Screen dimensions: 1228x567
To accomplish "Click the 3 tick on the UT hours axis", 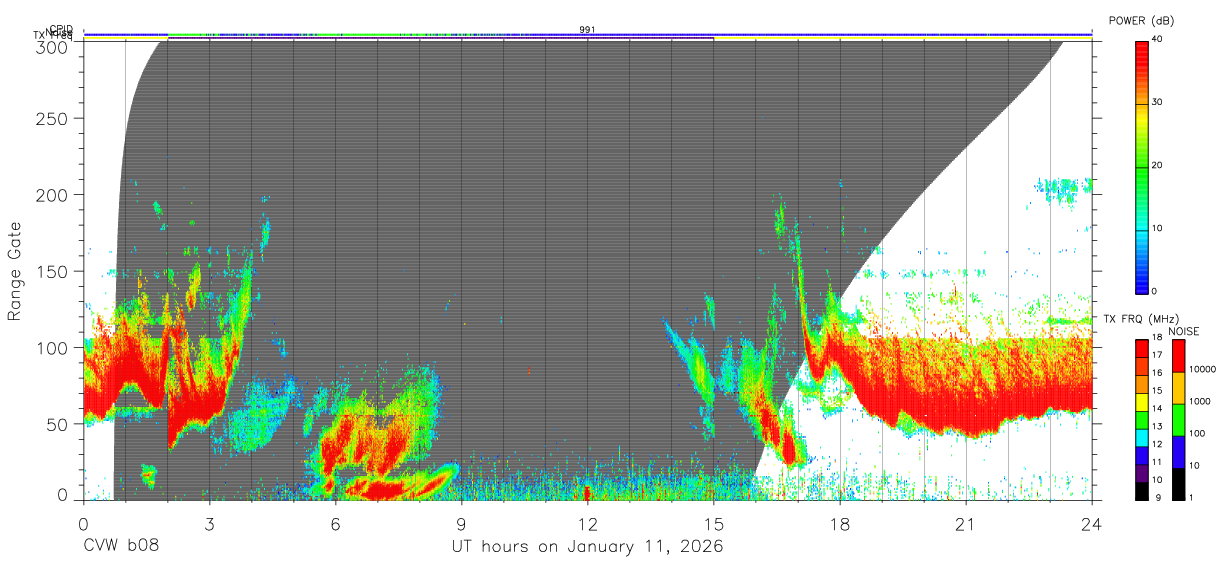I will coord(209,523).
